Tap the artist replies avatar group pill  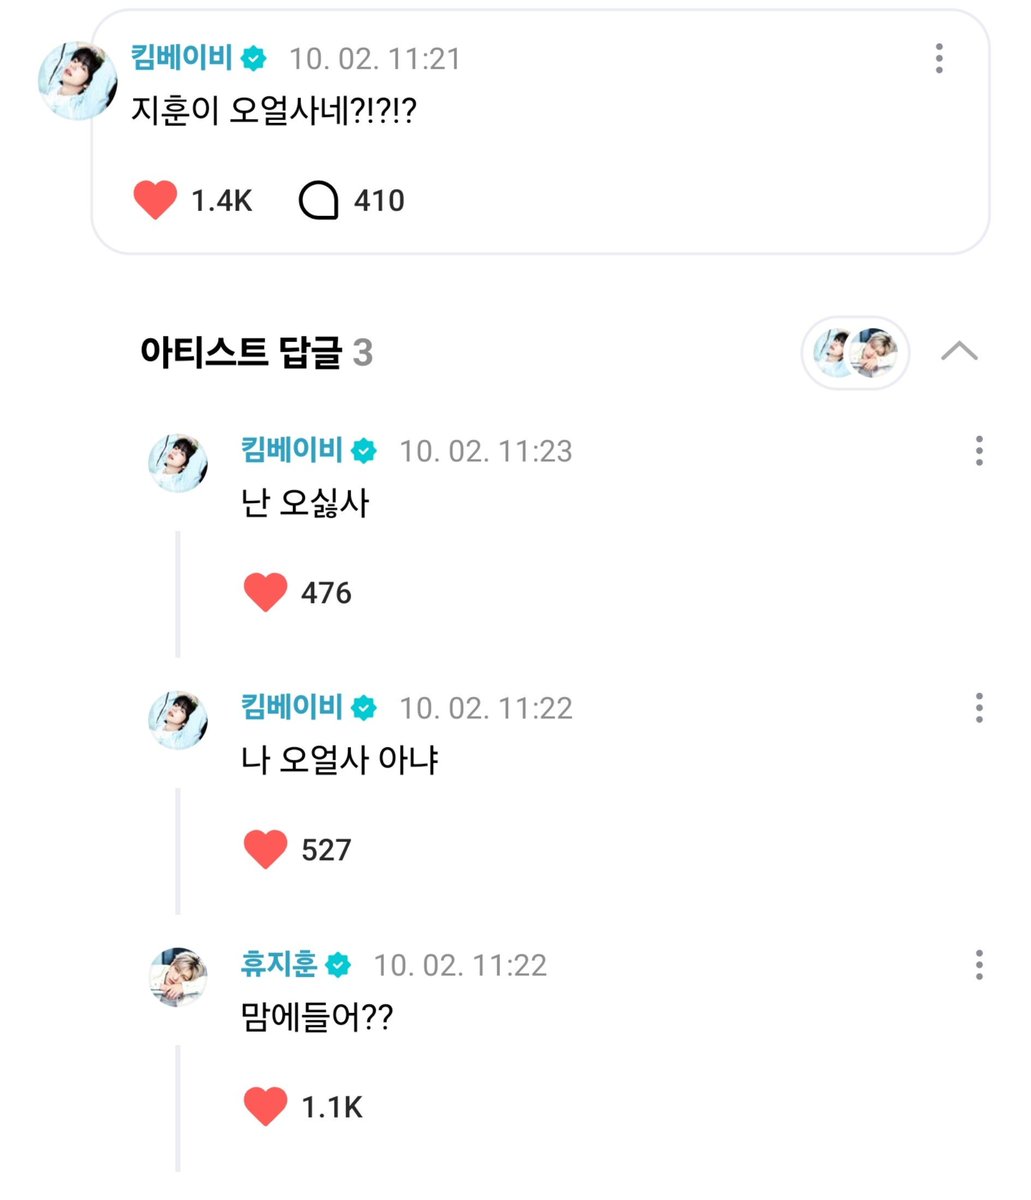tap(855, 353)
